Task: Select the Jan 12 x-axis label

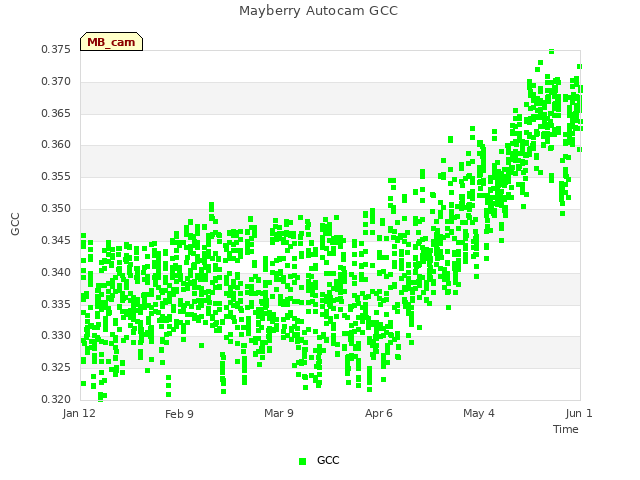Action: 79,413
